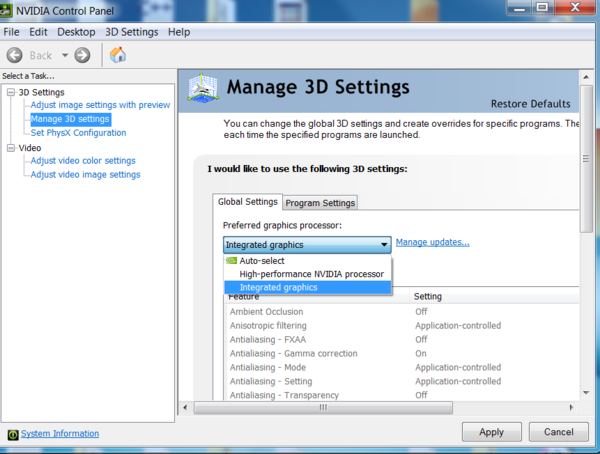Select the Antialiasing - Transparency row
This screenshot has width=600, height=454.
(x=402, y=395)
